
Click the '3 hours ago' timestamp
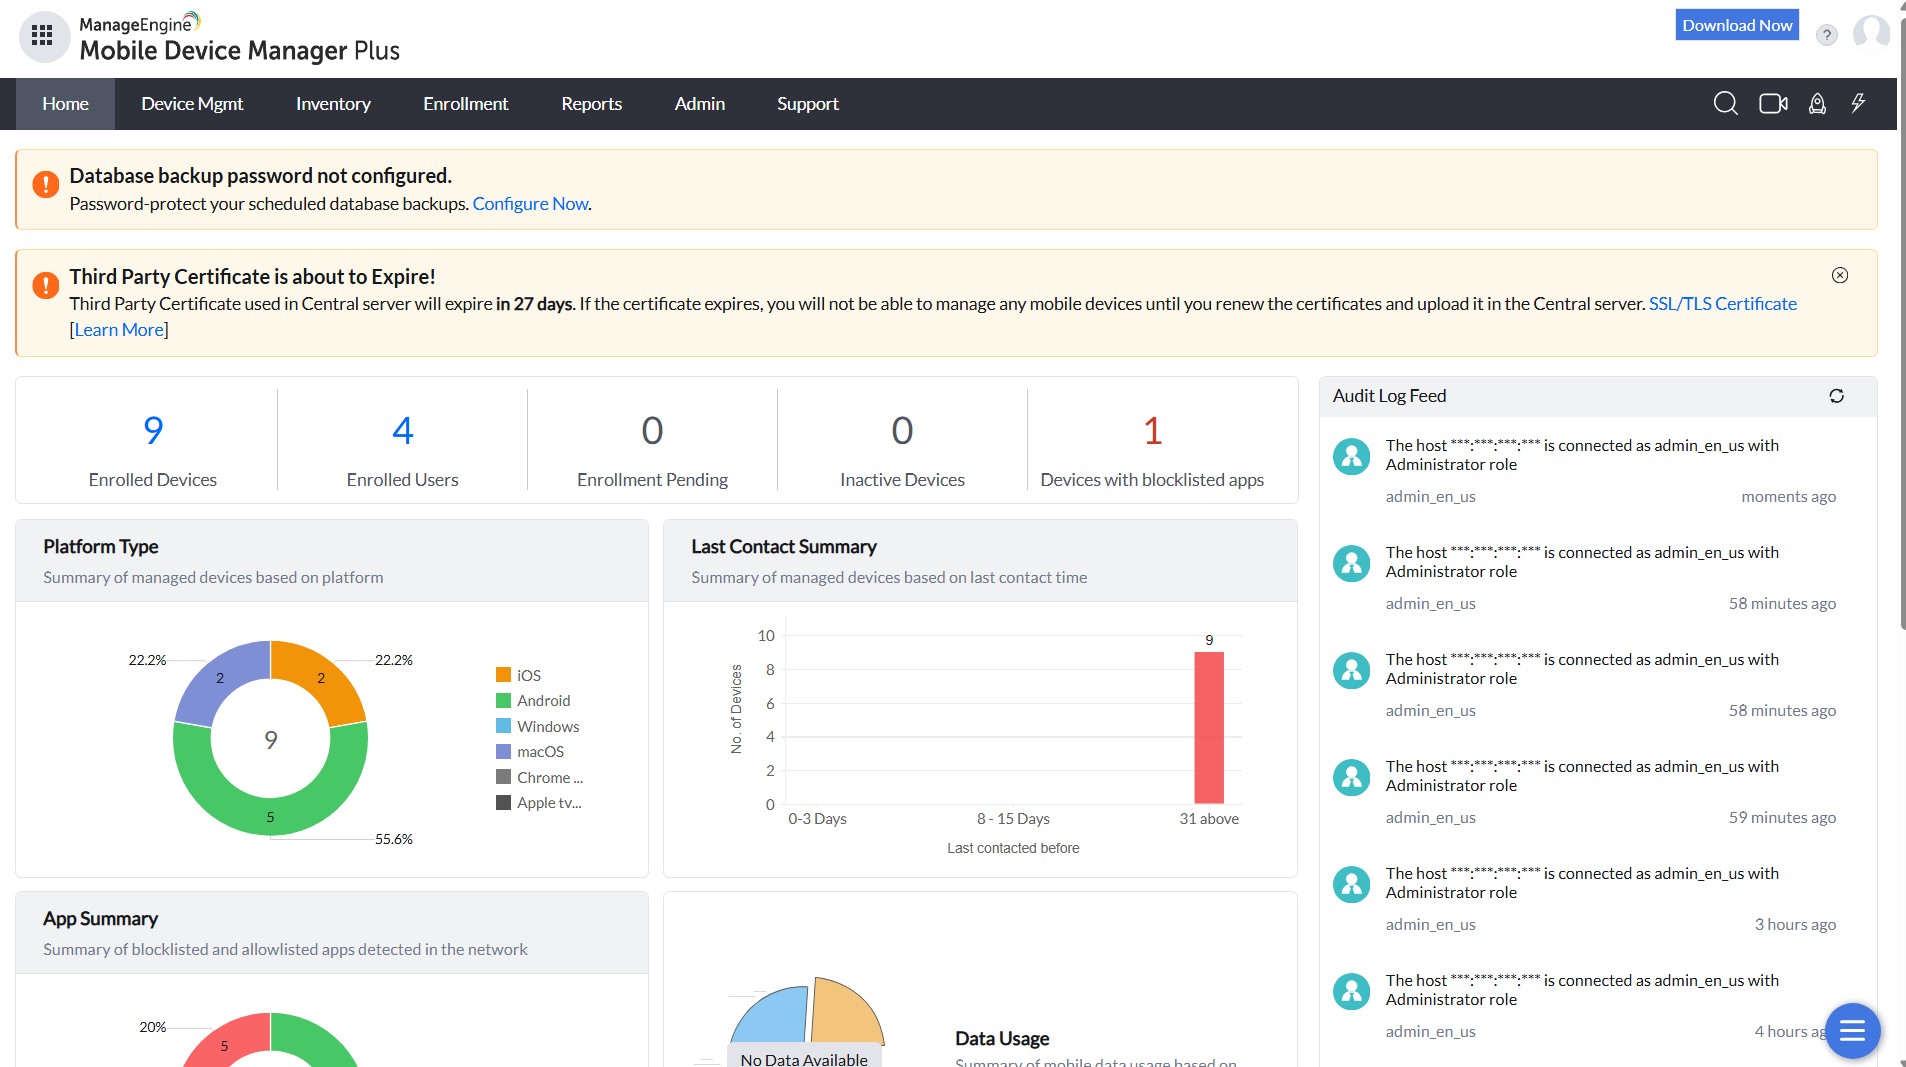[x=1795, y=924]
